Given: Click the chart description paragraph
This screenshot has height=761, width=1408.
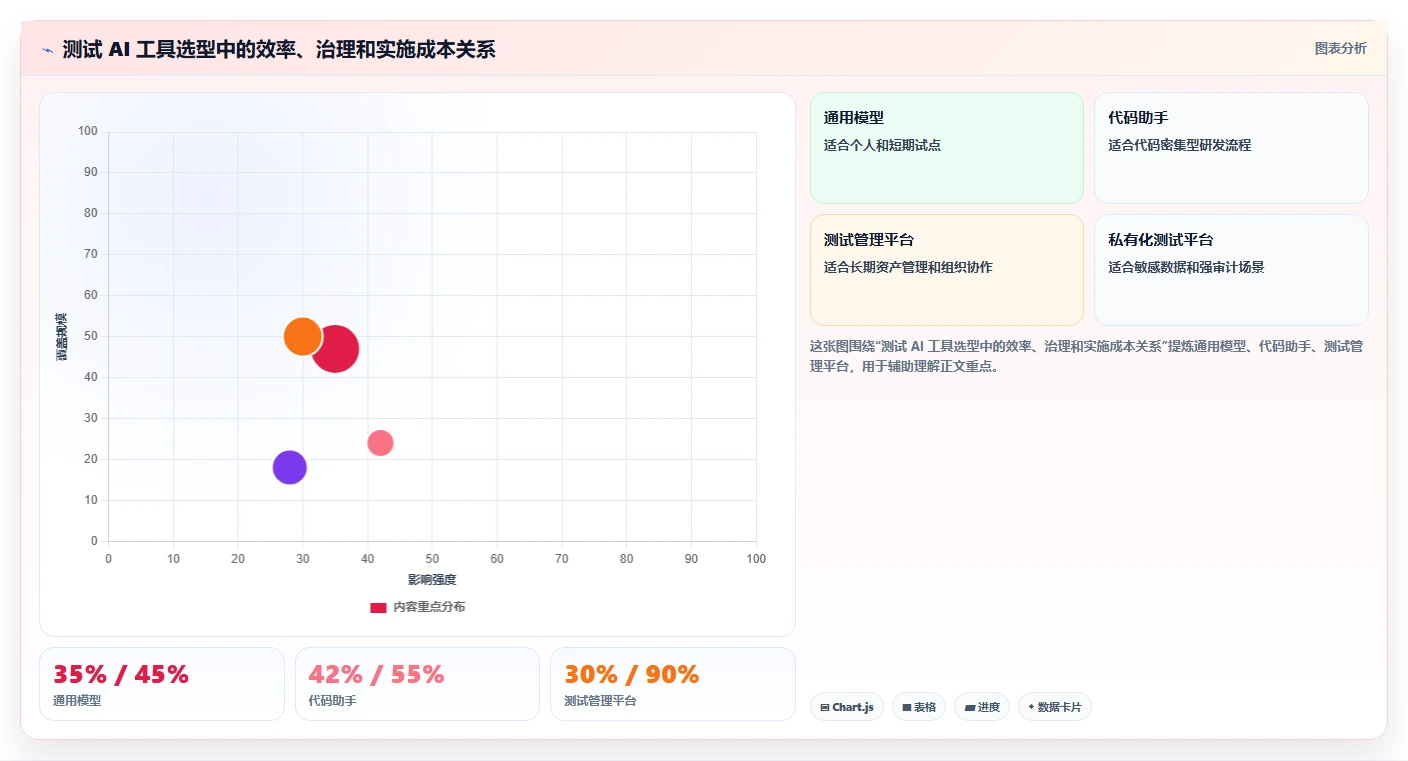Looking at the screenshot, I should 1087,356.
